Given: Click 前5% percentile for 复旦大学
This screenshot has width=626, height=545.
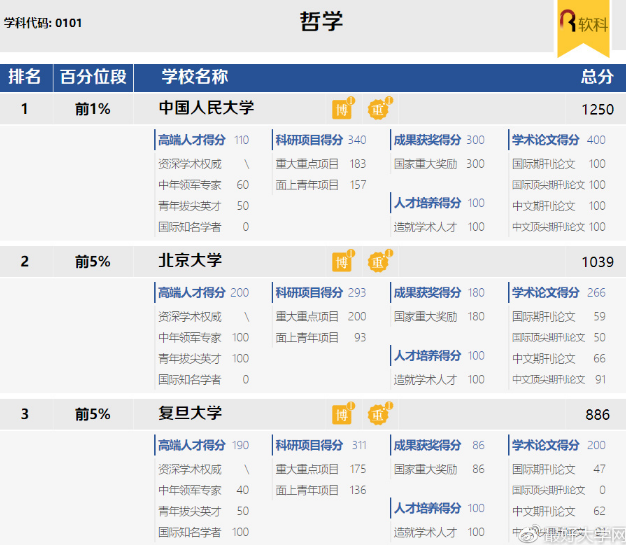Looking at the screenshot, I should [x=93, y=414].
